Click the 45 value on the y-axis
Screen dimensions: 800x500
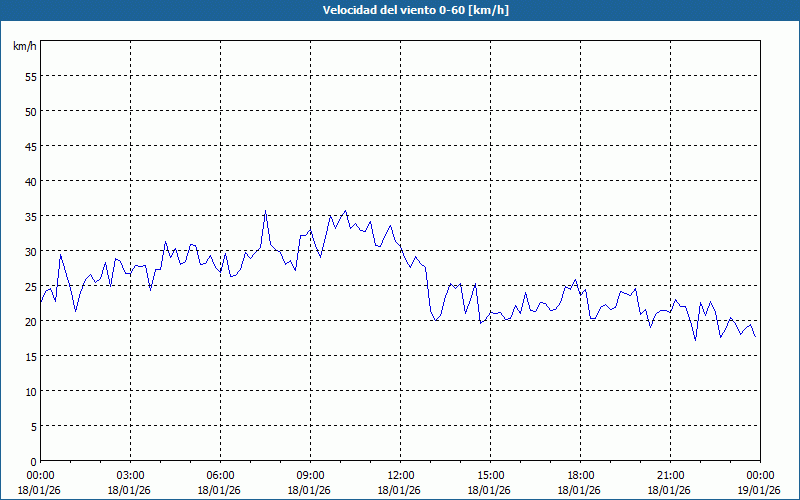30,146
